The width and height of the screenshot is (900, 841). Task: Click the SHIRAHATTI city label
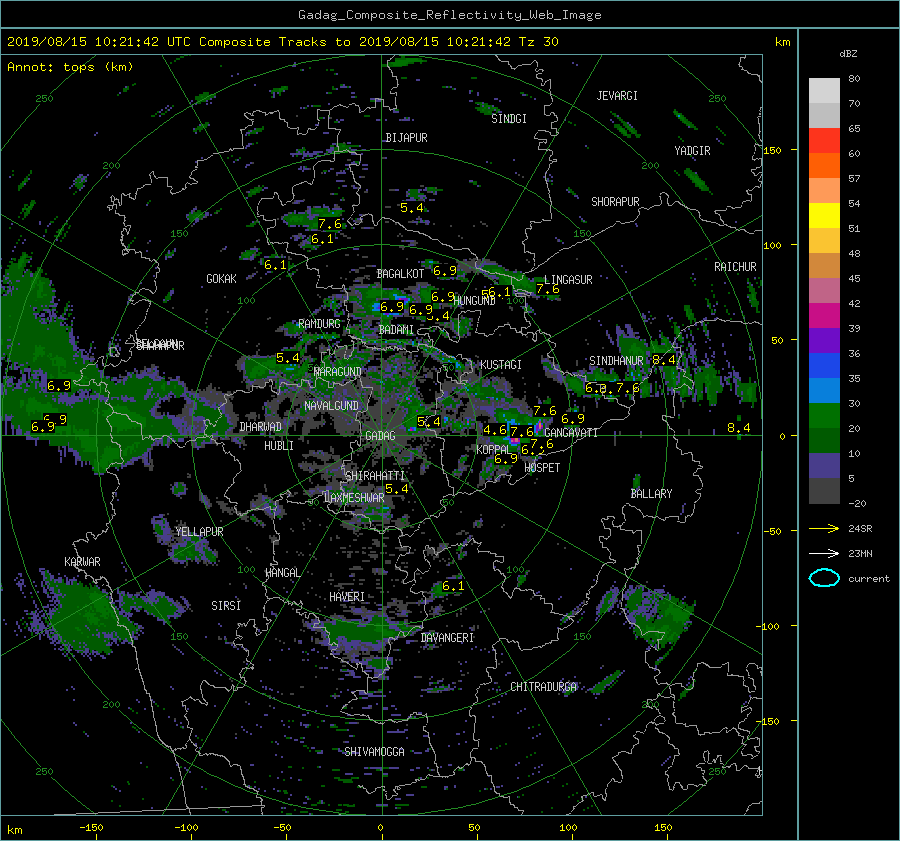375,475
